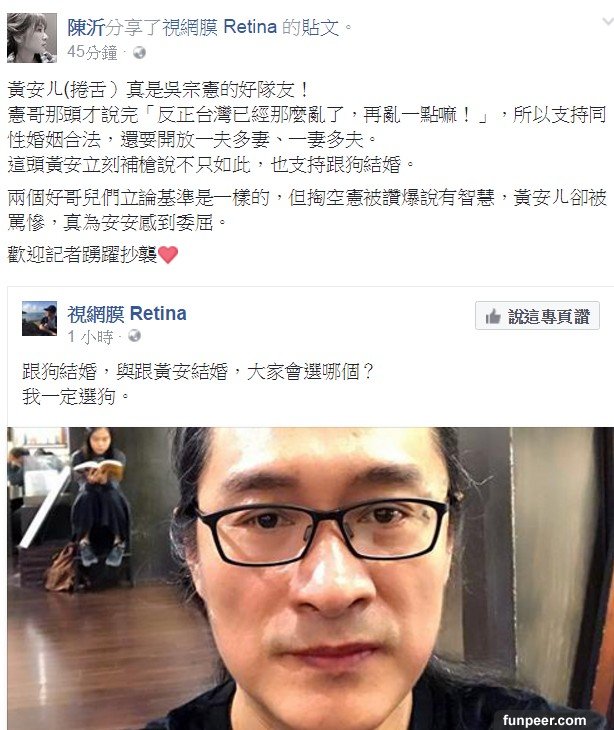This screenshot has height=730, width=614.
Task: Open 陳沂 profile picture
Action: pos(32,38)
